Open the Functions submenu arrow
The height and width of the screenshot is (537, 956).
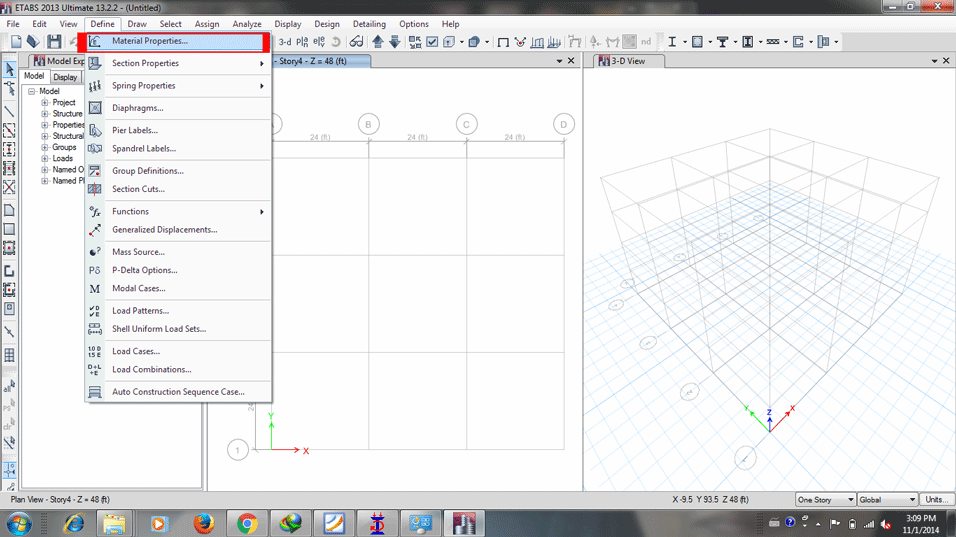(x=262, y=212)
